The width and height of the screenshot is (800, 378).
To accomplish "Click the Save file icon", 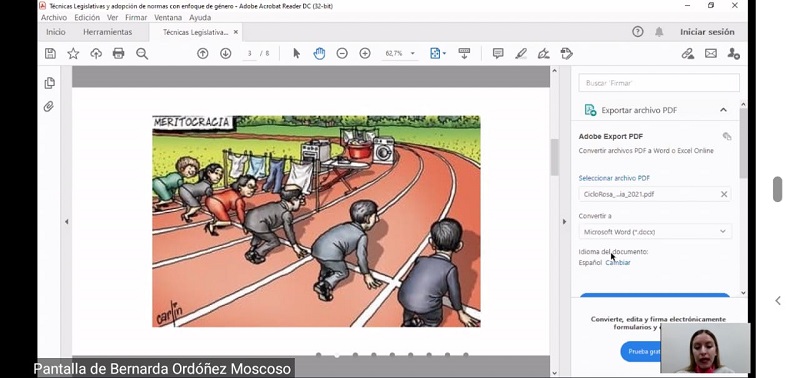I will [x=50, y=54].
